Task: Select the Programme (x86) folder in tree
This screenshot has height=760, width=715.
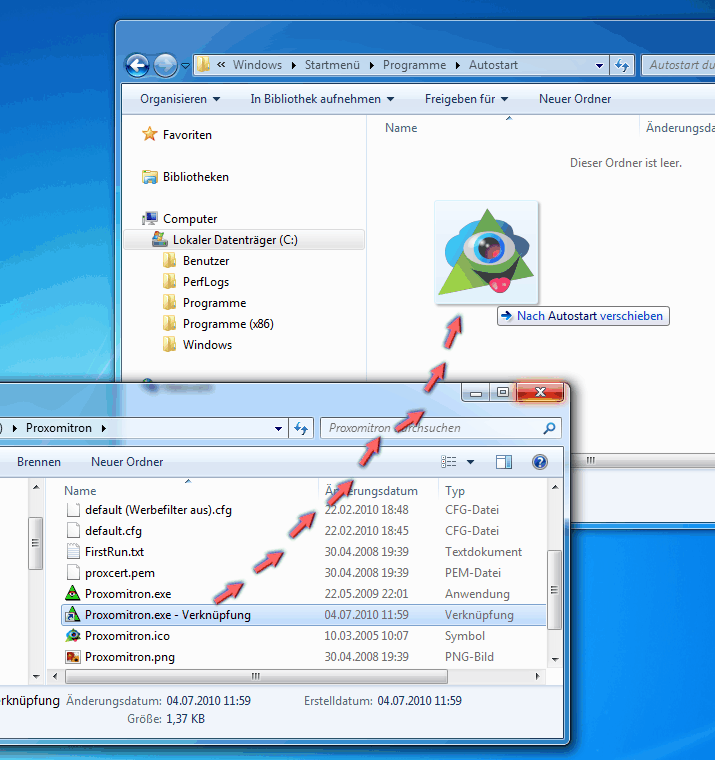Action: coord(228,324)
